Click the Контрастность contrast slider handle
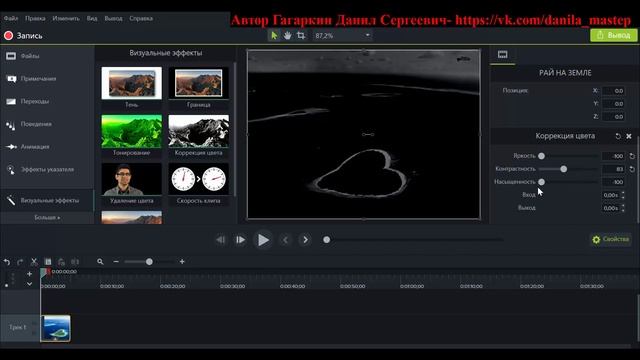Screen dimensions: 640x360 (x=563, y=169)
